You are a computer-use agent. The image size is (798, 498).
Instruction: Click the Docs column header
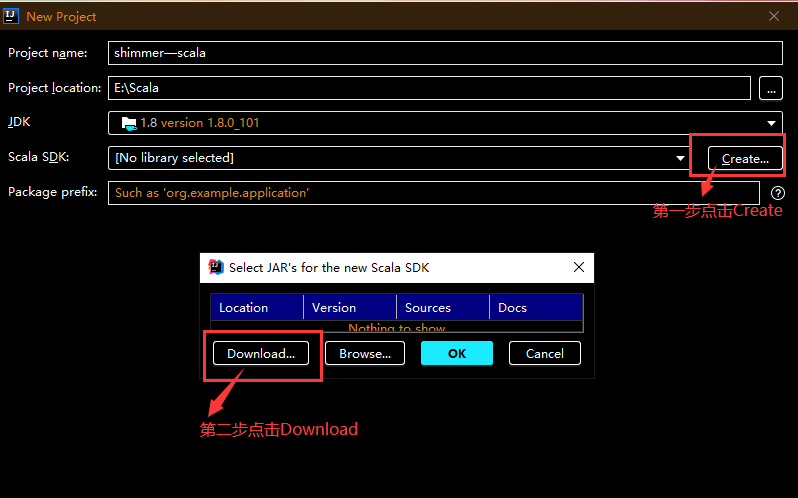tap(536, 307)
